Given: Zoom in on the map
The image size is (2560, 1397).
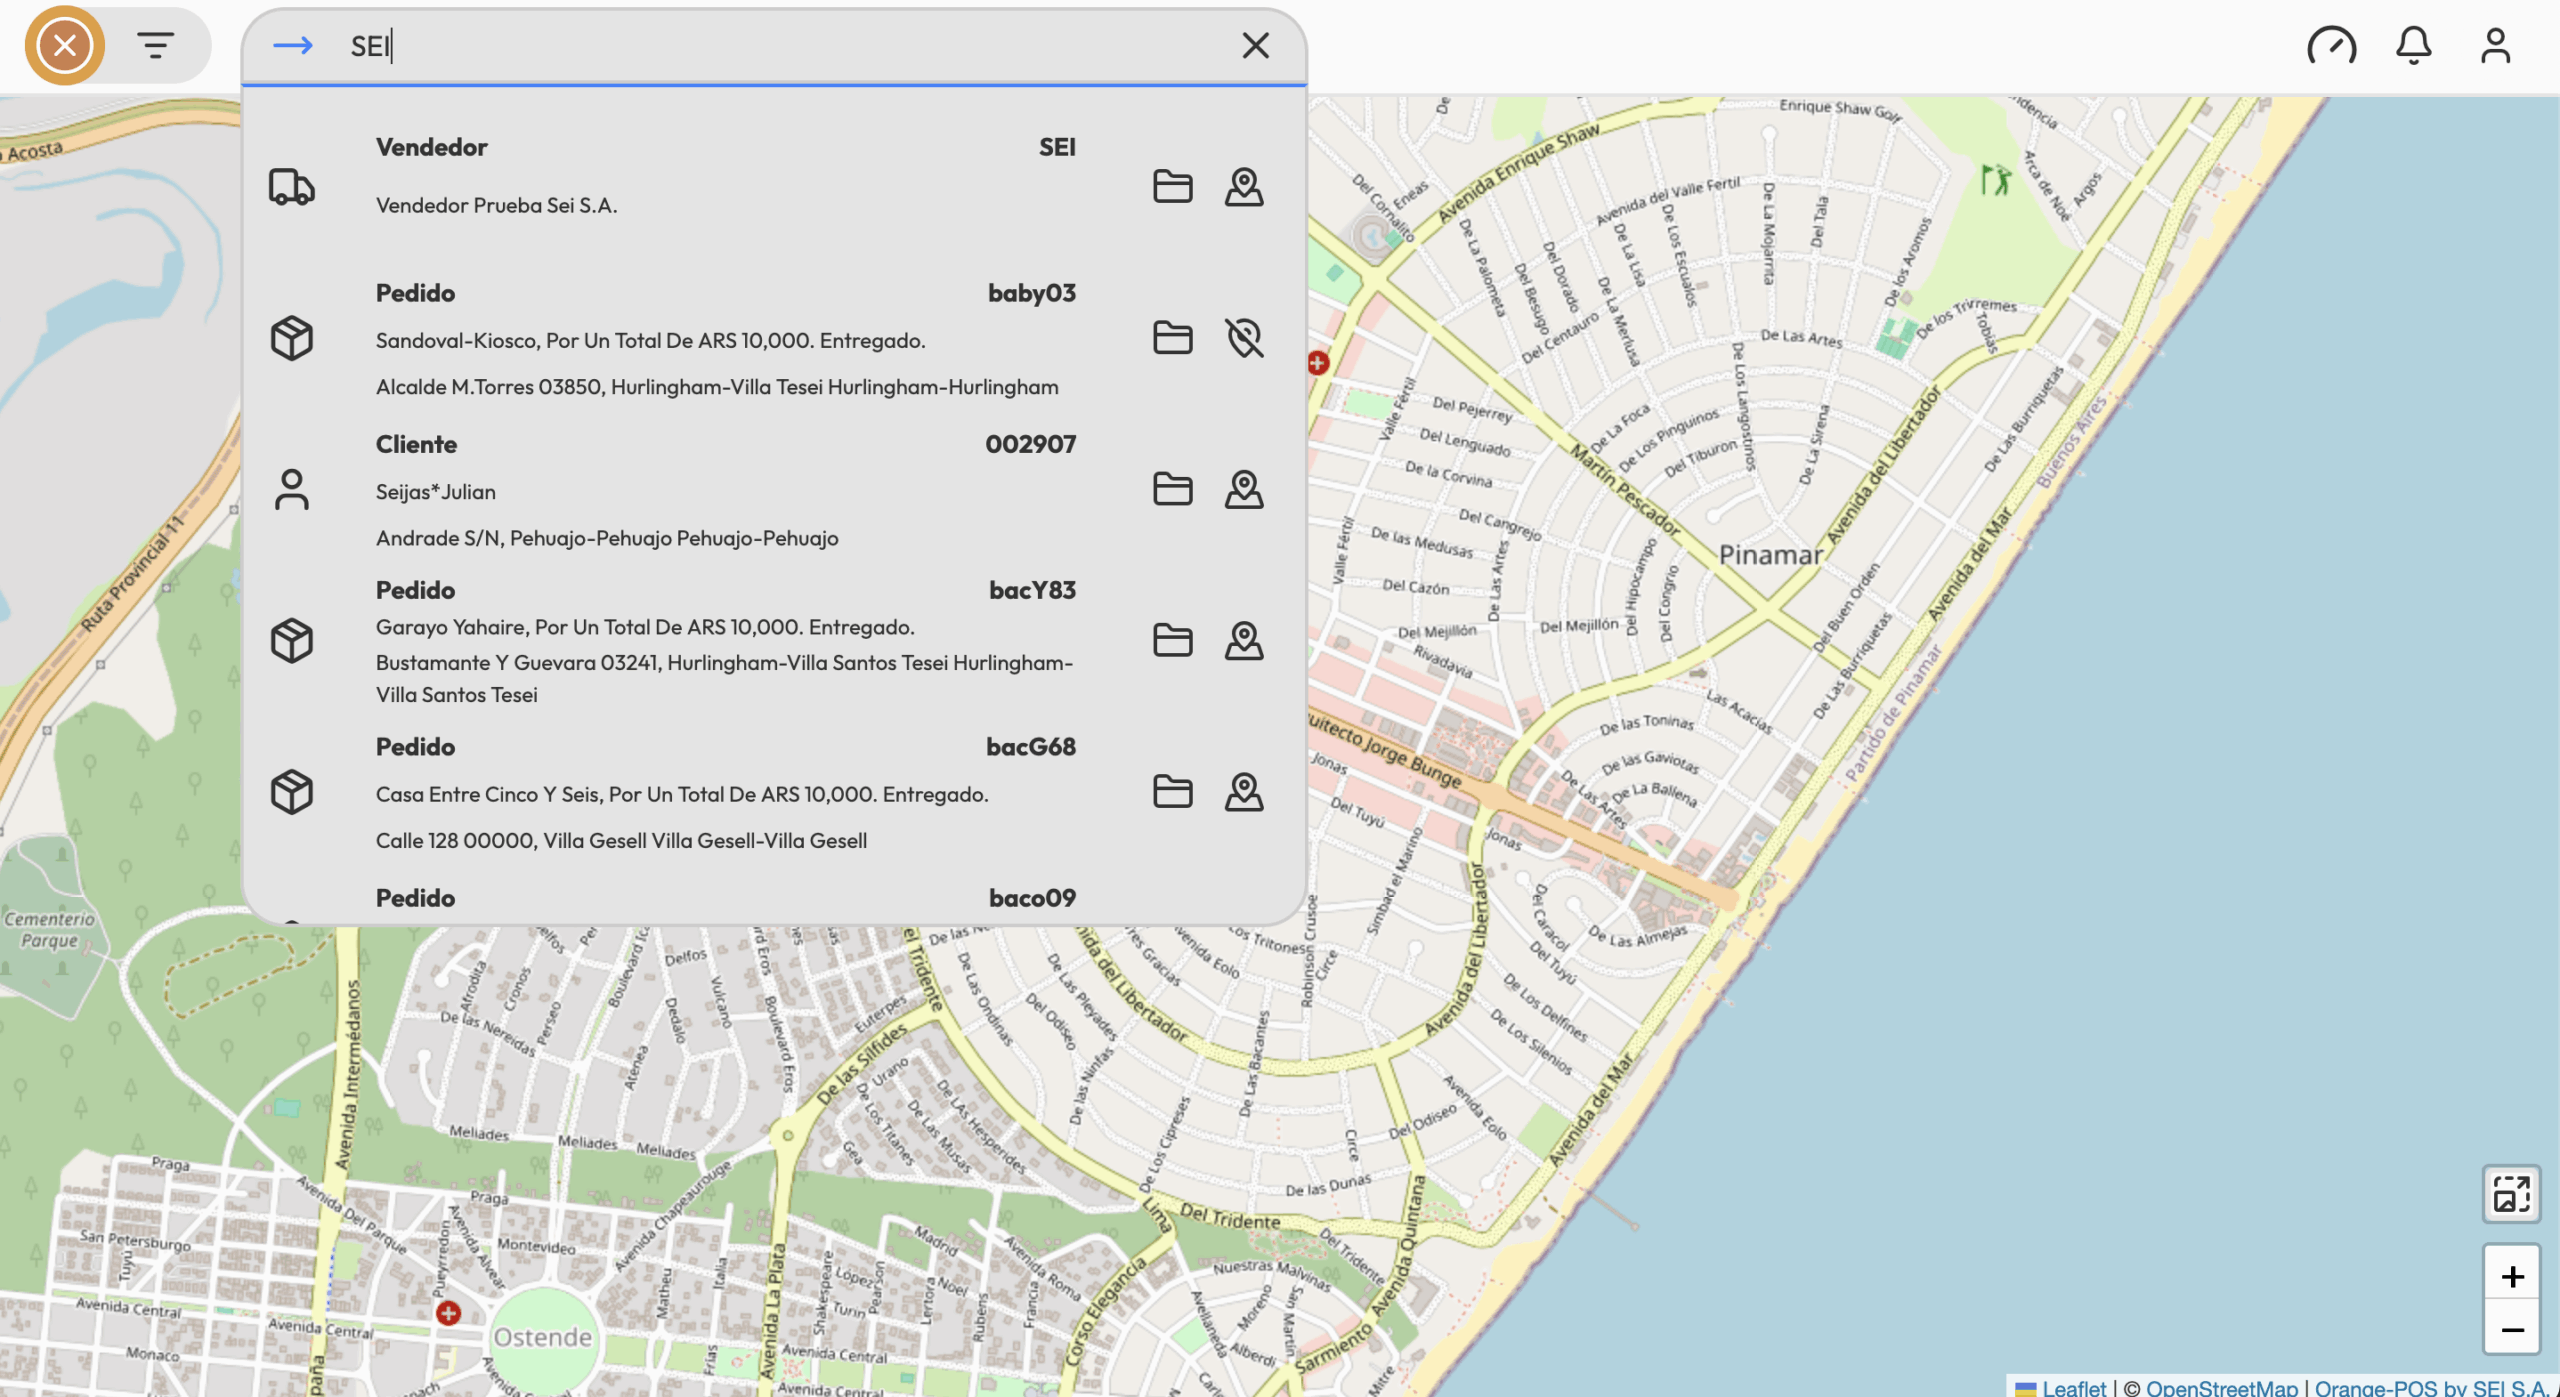Looking at the screenshot, I should coord(2512,1276).
